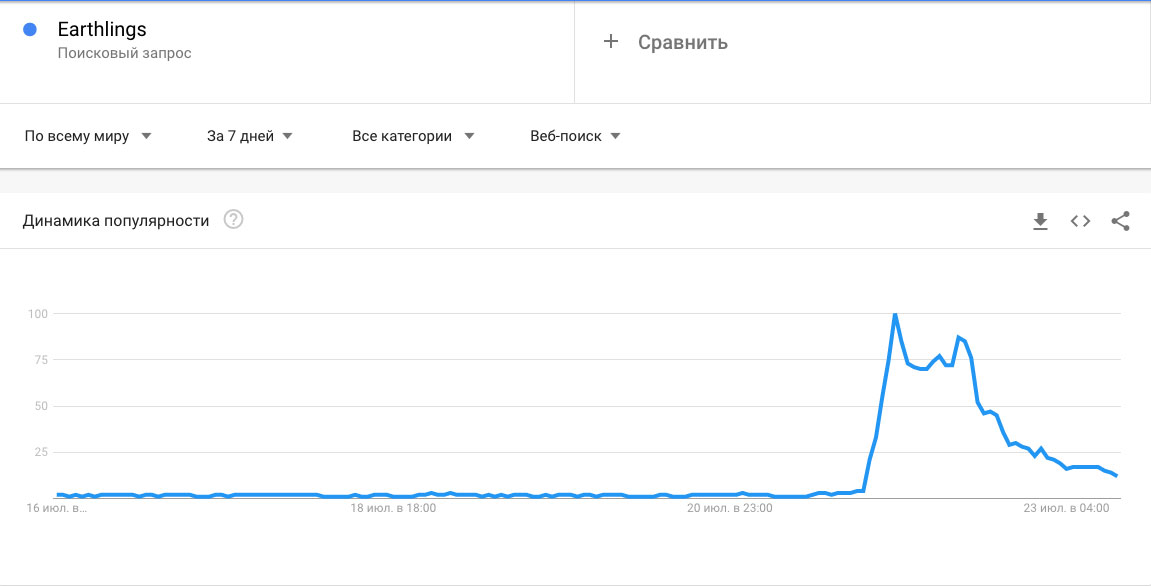Open help for Динамика популярности

[x=233, y=220]
